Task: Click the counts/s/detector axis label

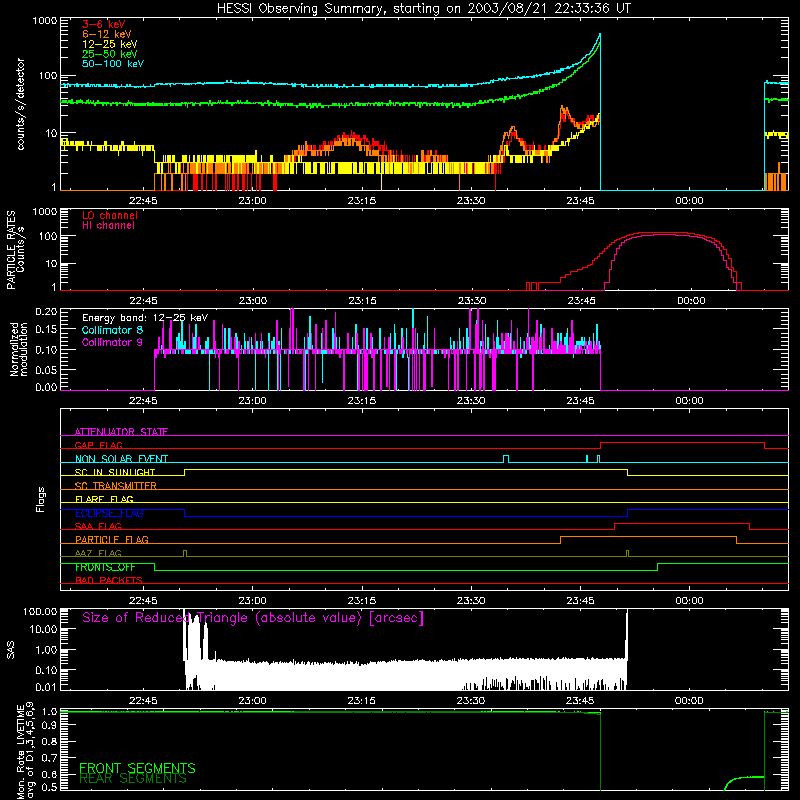Action: [20, 104]
